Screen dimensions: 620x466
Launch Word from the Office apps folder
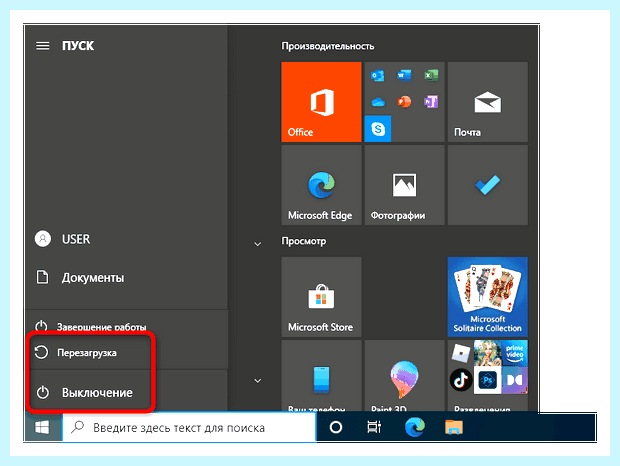click(x=404, y=75)
